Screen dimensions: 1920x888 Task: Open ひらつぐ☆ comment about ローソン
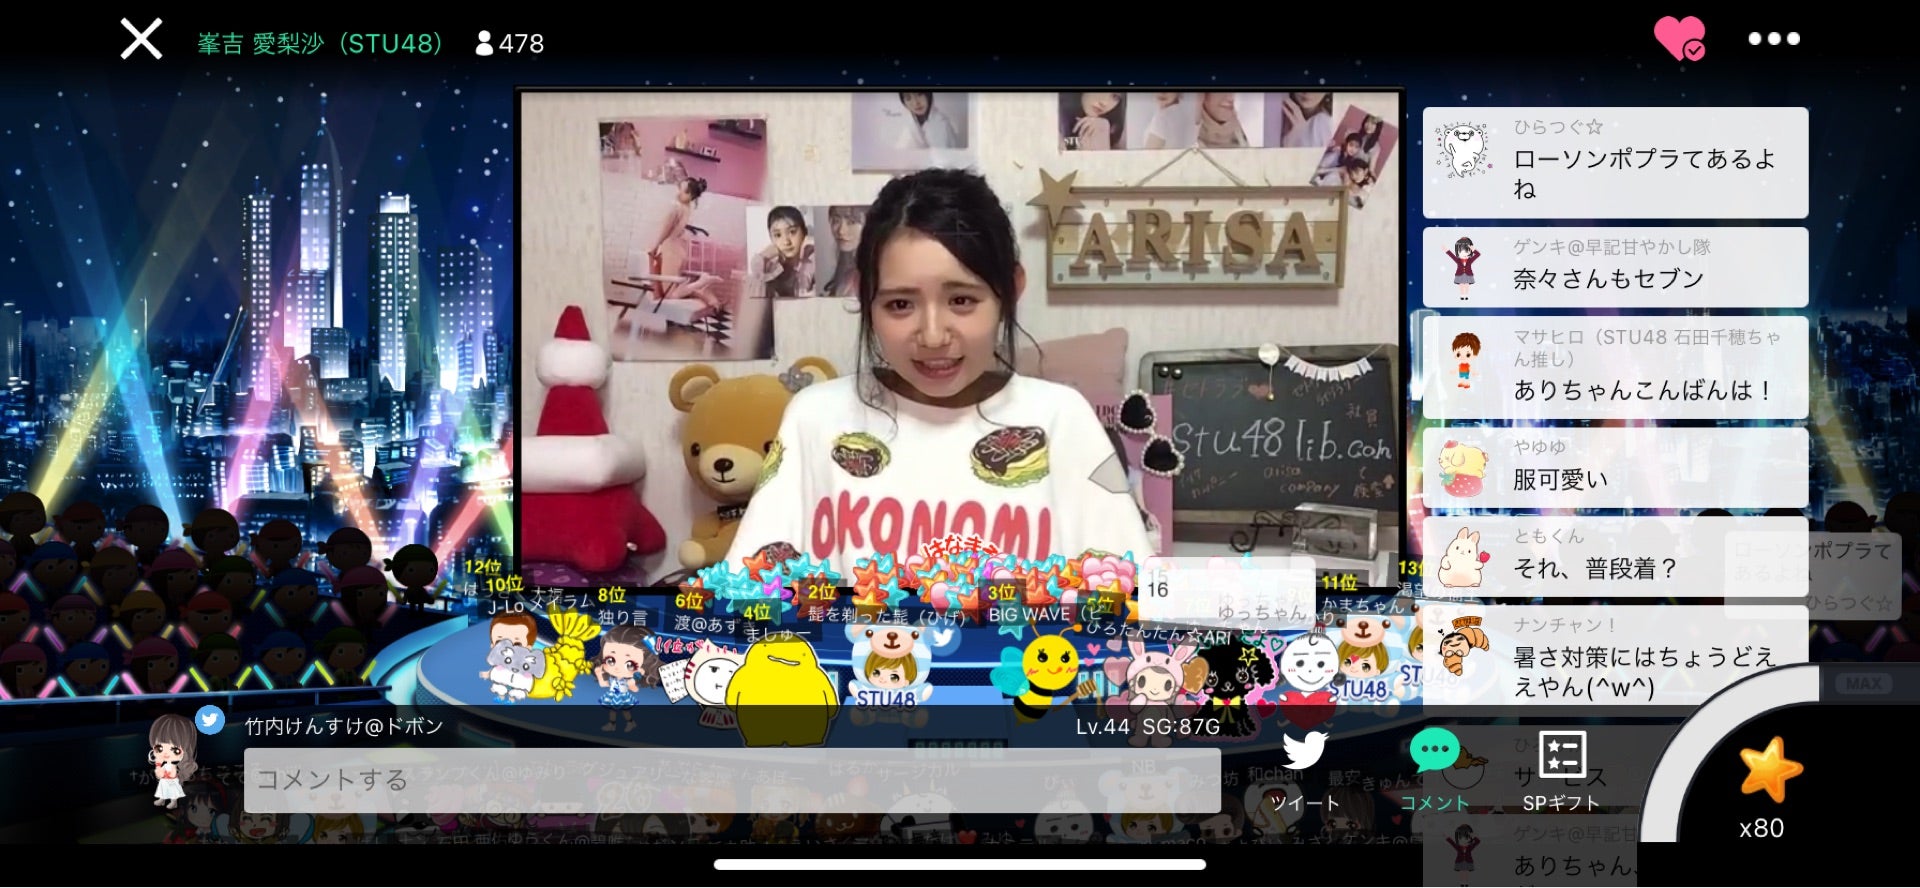[x=1615, y=162]
